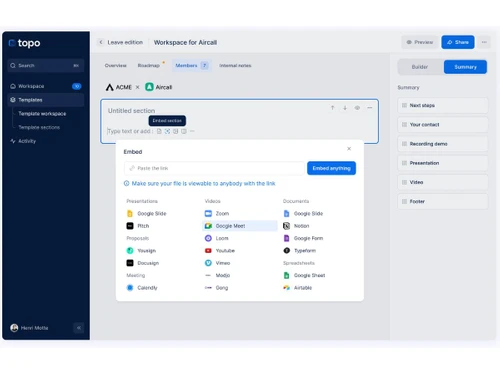Switch to the Internal notes tab

(x=235, y=66)
